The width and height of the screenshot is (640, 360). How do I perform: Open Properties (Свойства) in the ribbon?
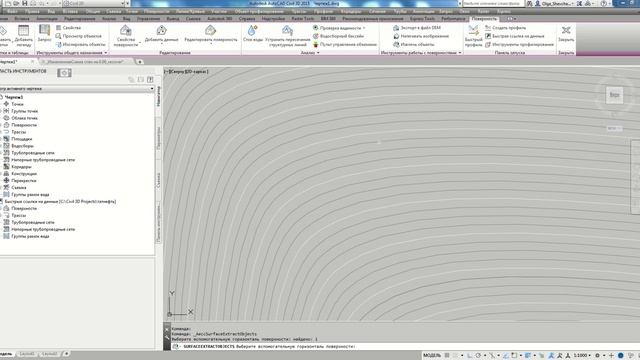pyautogui.click(x=68, y=28)
